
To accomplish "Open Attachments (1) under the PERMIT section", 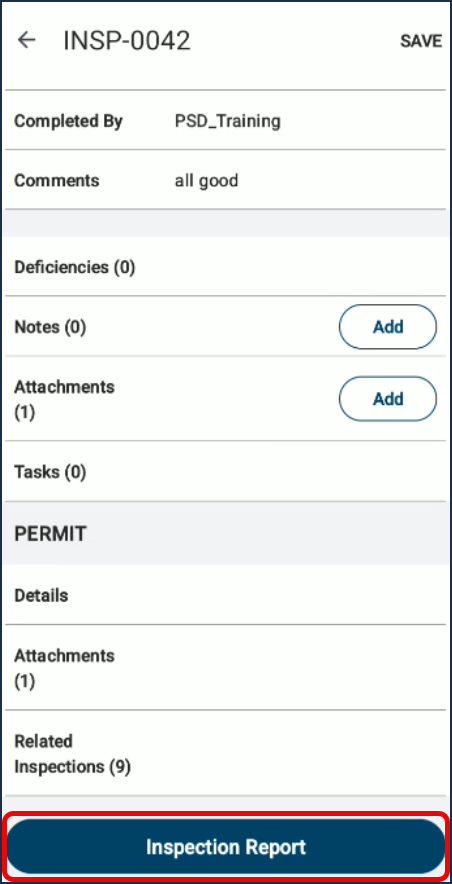I will 225,668.
